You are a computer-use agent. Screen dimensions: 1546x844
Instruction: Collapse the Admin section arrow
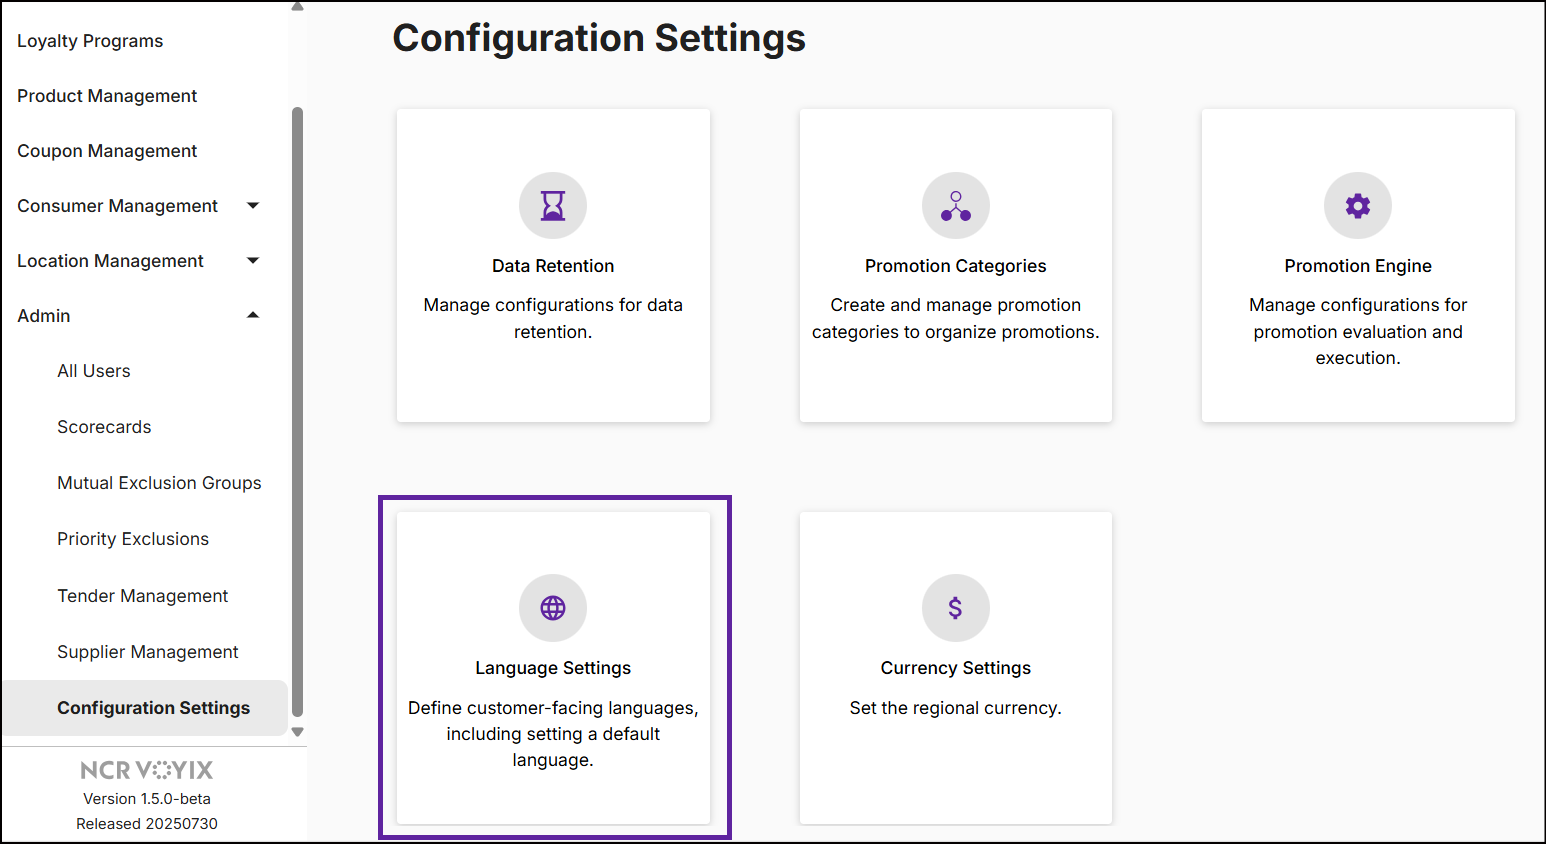(253, 316)
